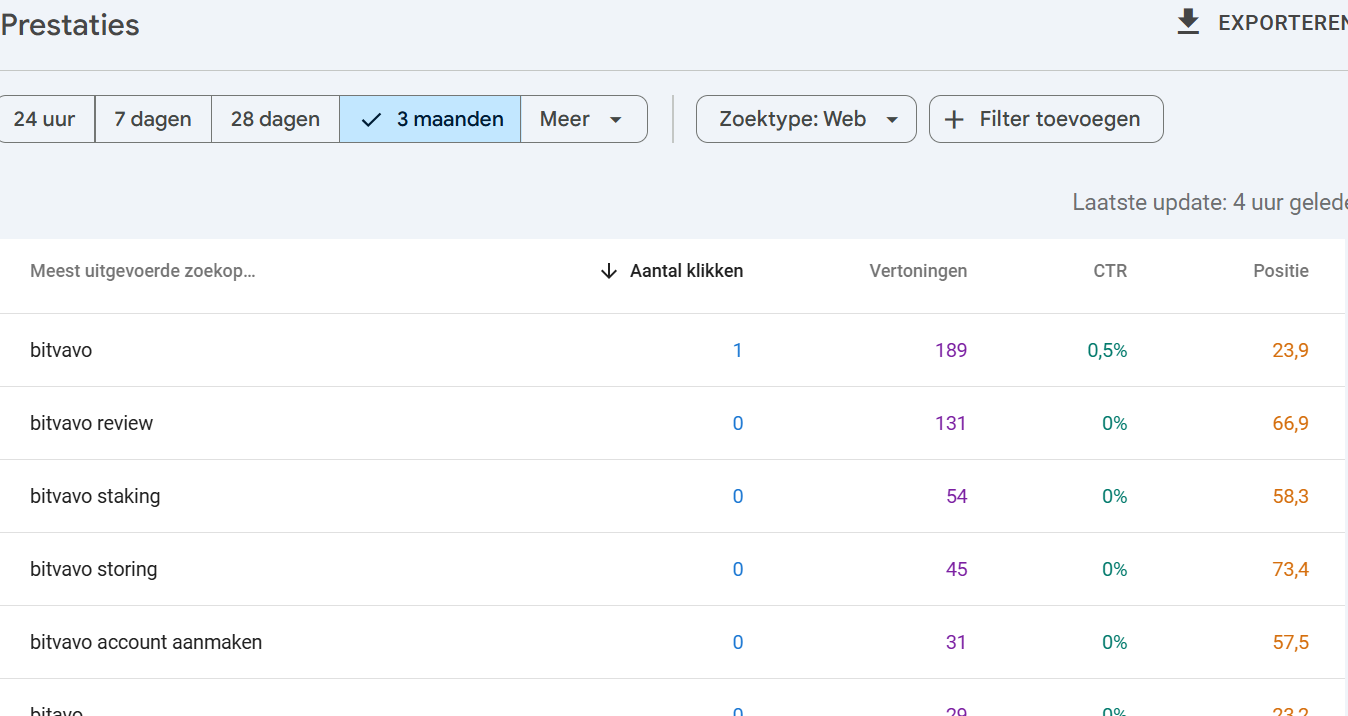Sort by Positie column header

[1281, 271]
